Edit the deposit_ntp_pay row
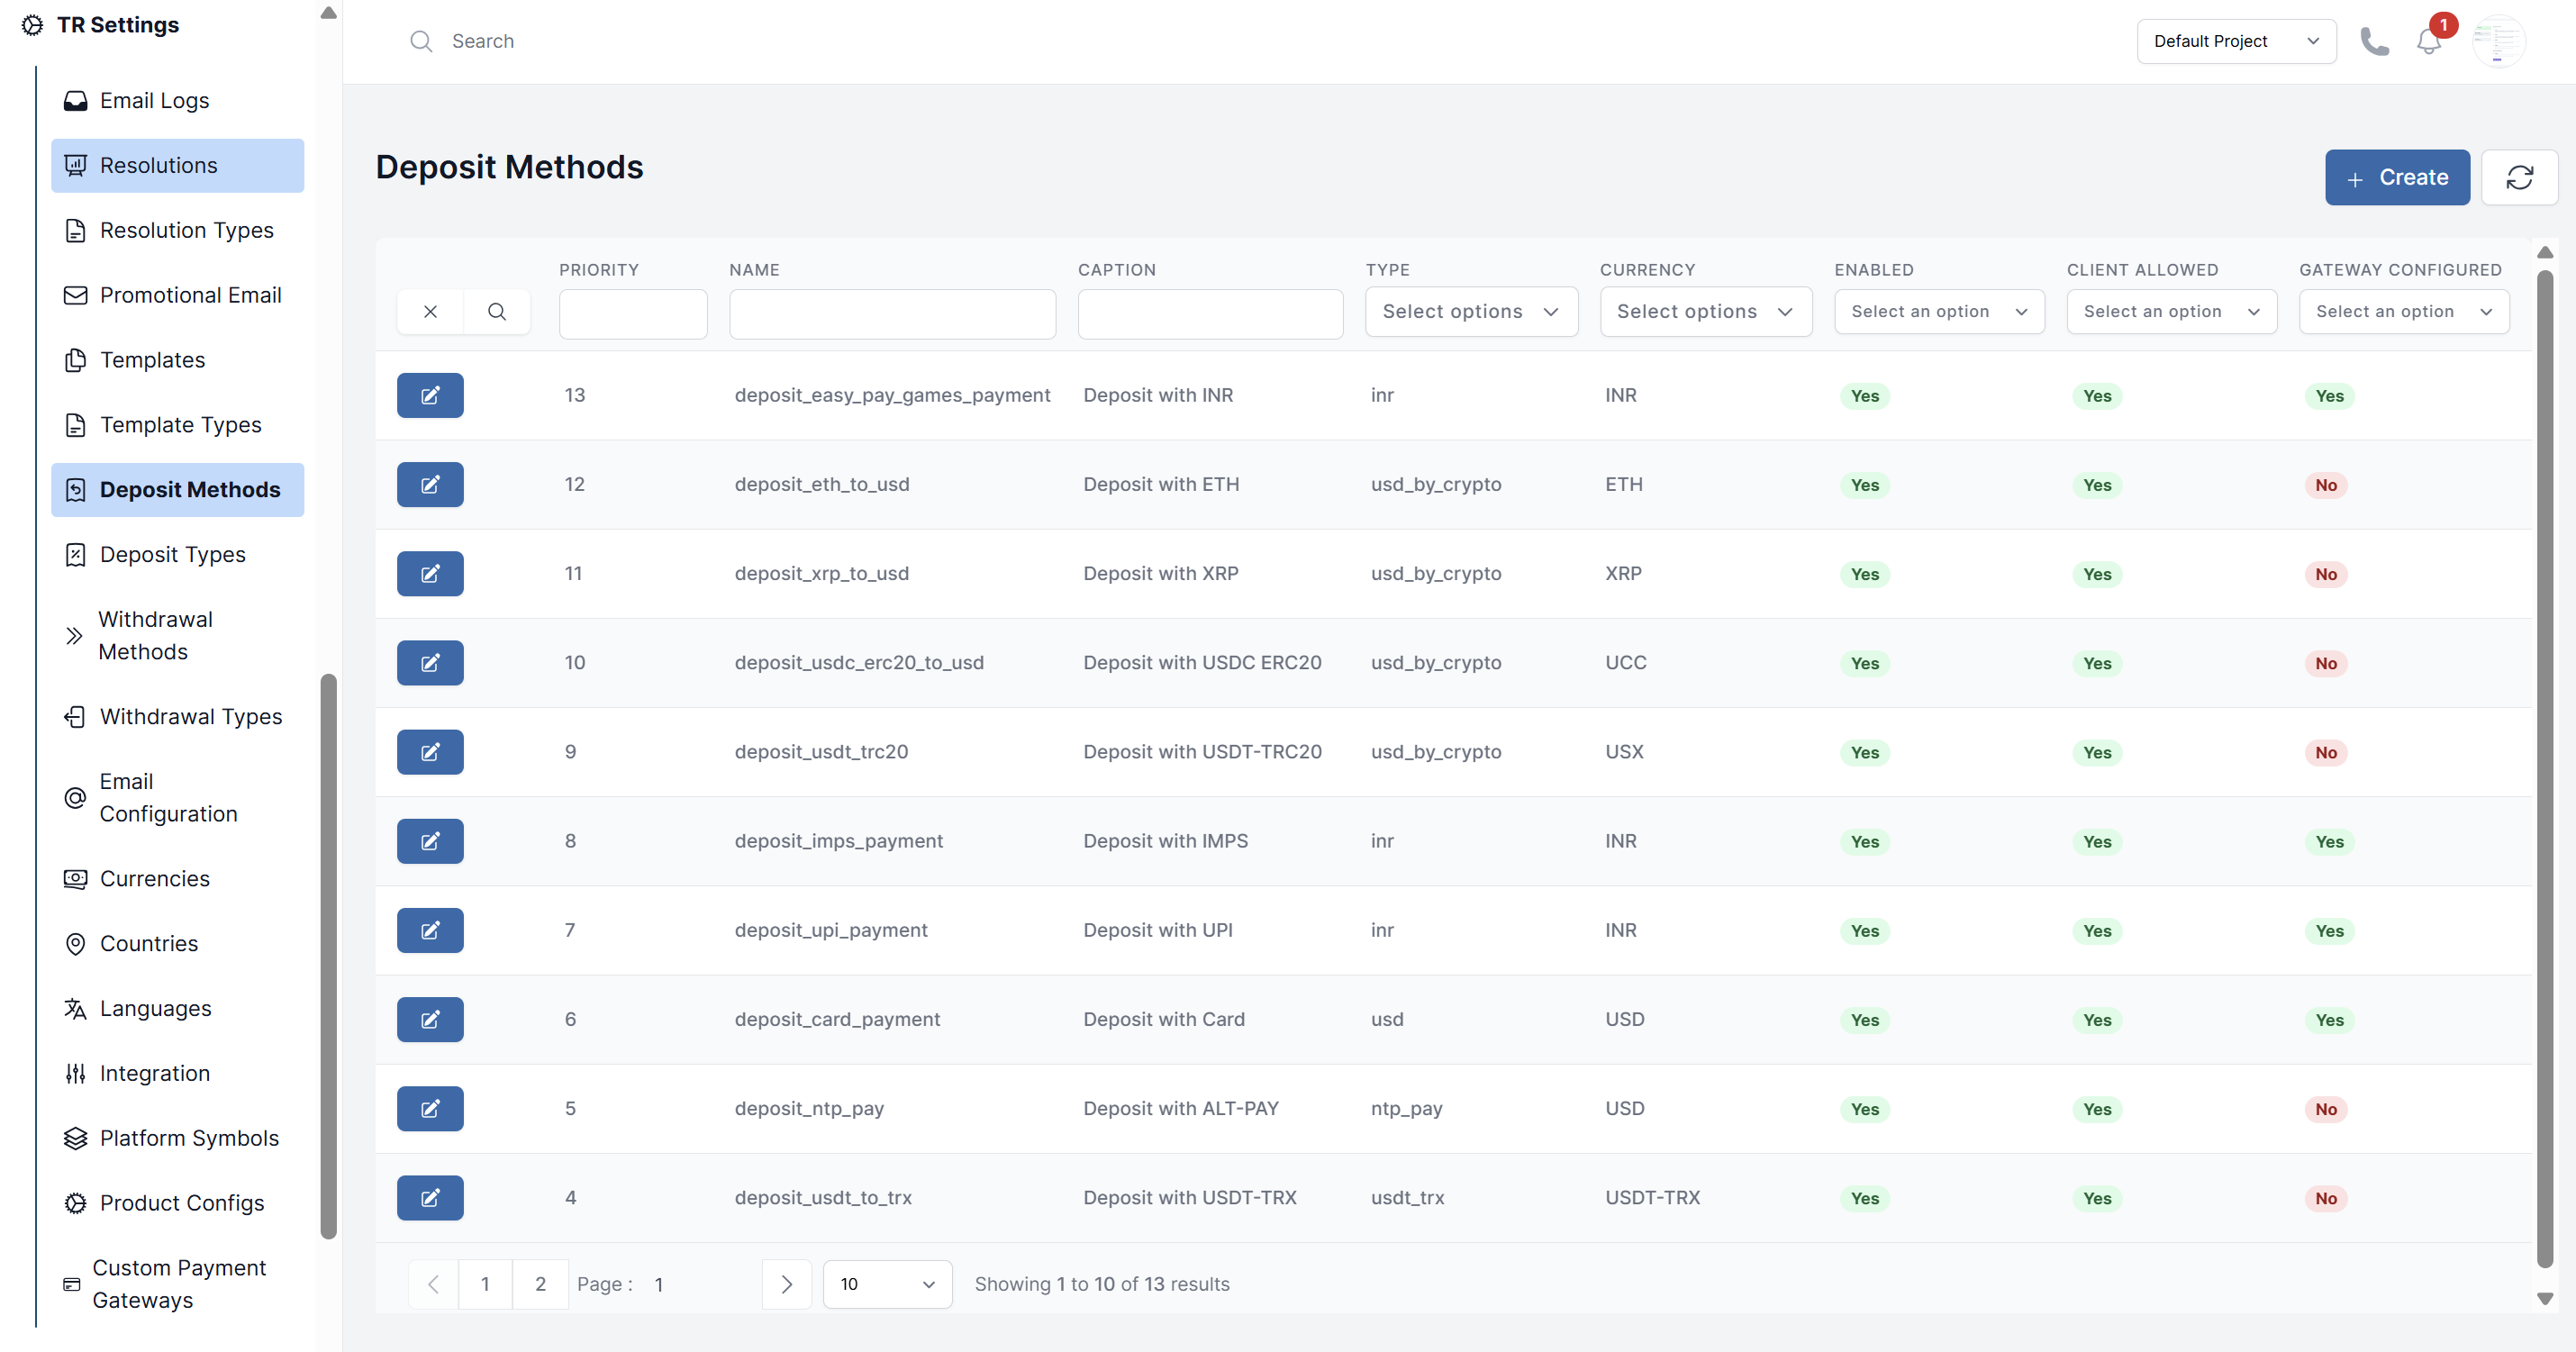Screen dimensions: 2576x1352 pyautogui.click(x=430, y=1108)
